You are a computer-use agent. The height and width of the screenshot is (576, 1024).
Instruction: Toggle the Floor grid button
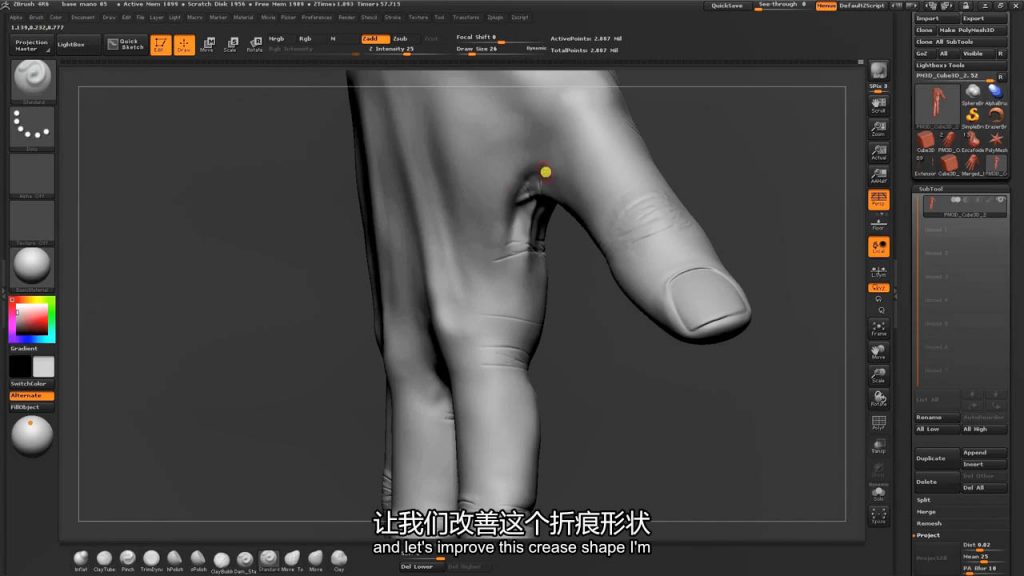pos(878,223)
